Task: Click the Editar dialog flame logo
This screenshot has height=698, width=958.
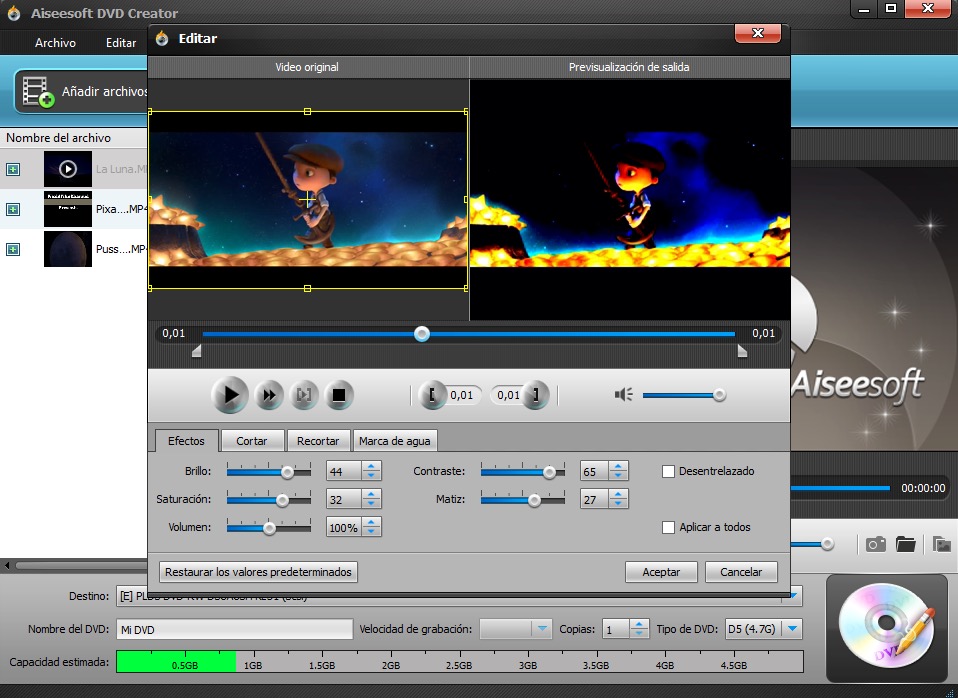Action: 162,39
